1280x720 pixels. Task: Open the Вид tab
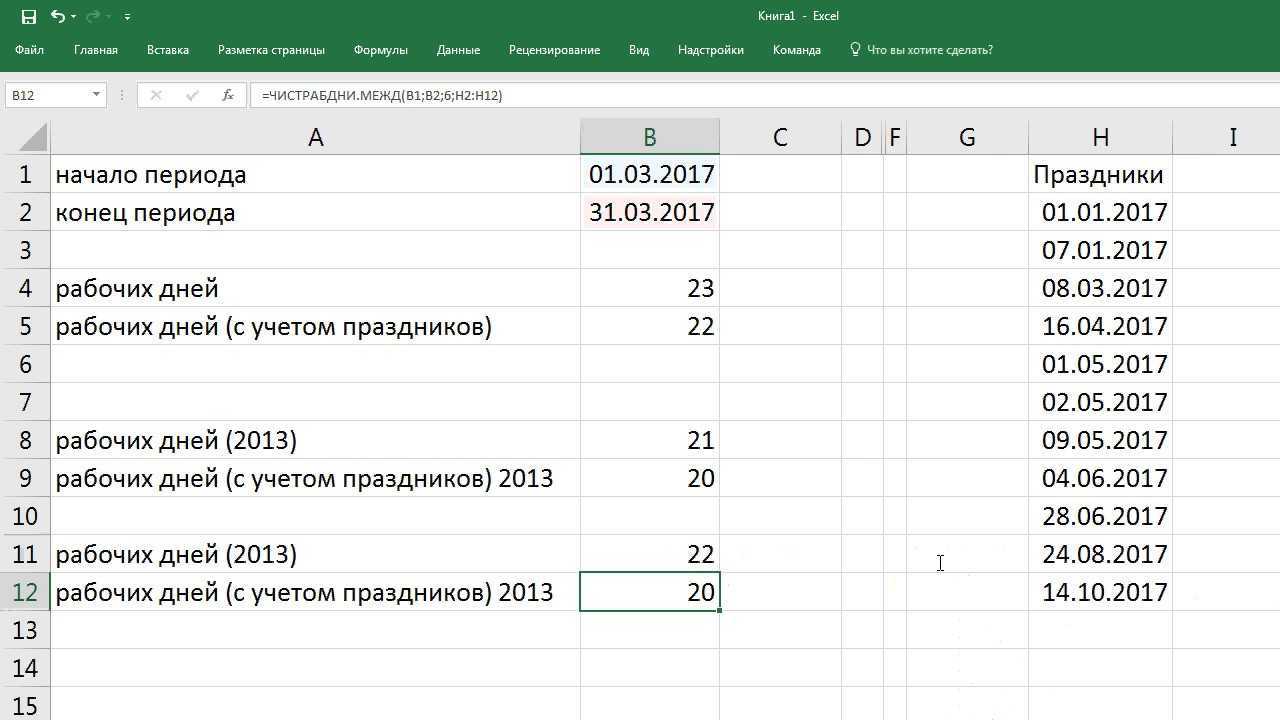639,50
